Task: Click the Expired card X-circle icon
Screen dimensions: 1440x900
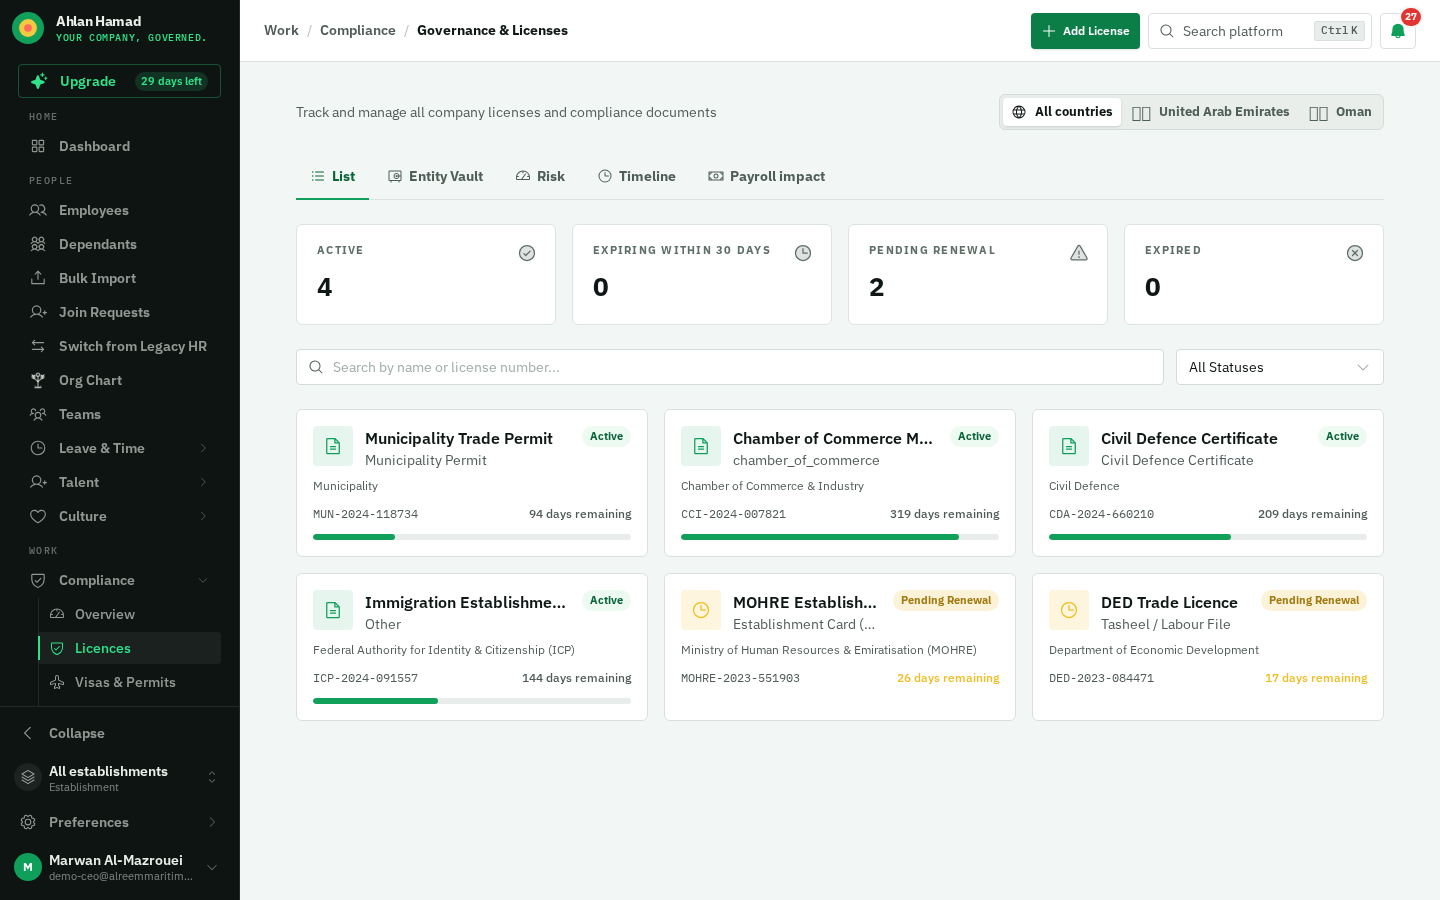Action: [1355, 253]
